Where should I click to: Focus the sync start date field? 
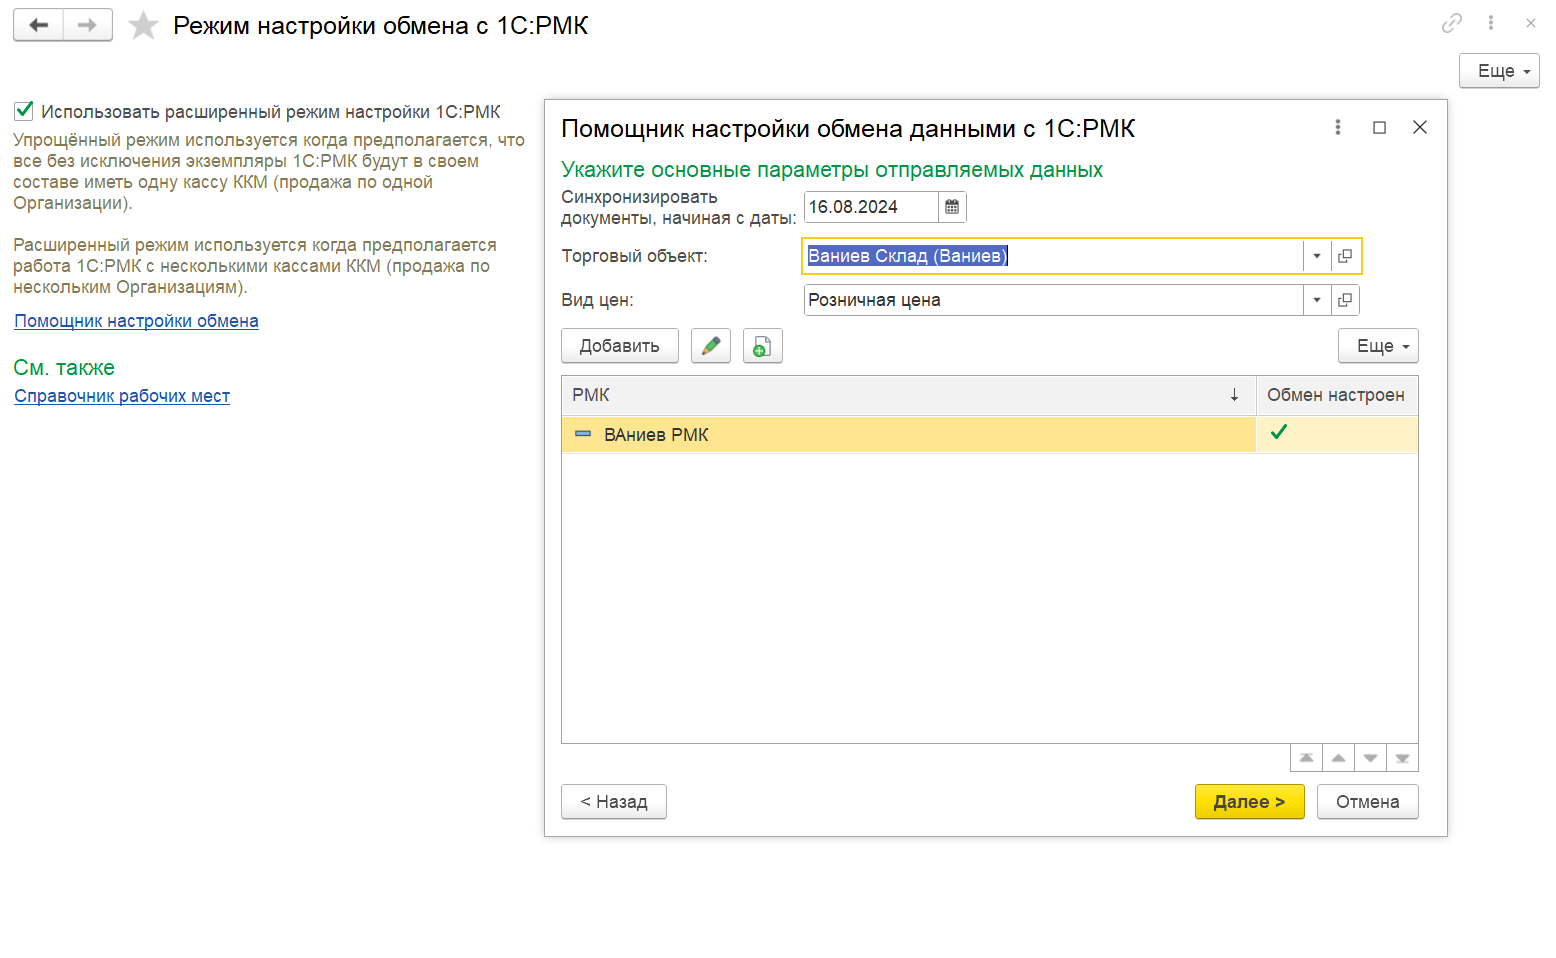871,207
